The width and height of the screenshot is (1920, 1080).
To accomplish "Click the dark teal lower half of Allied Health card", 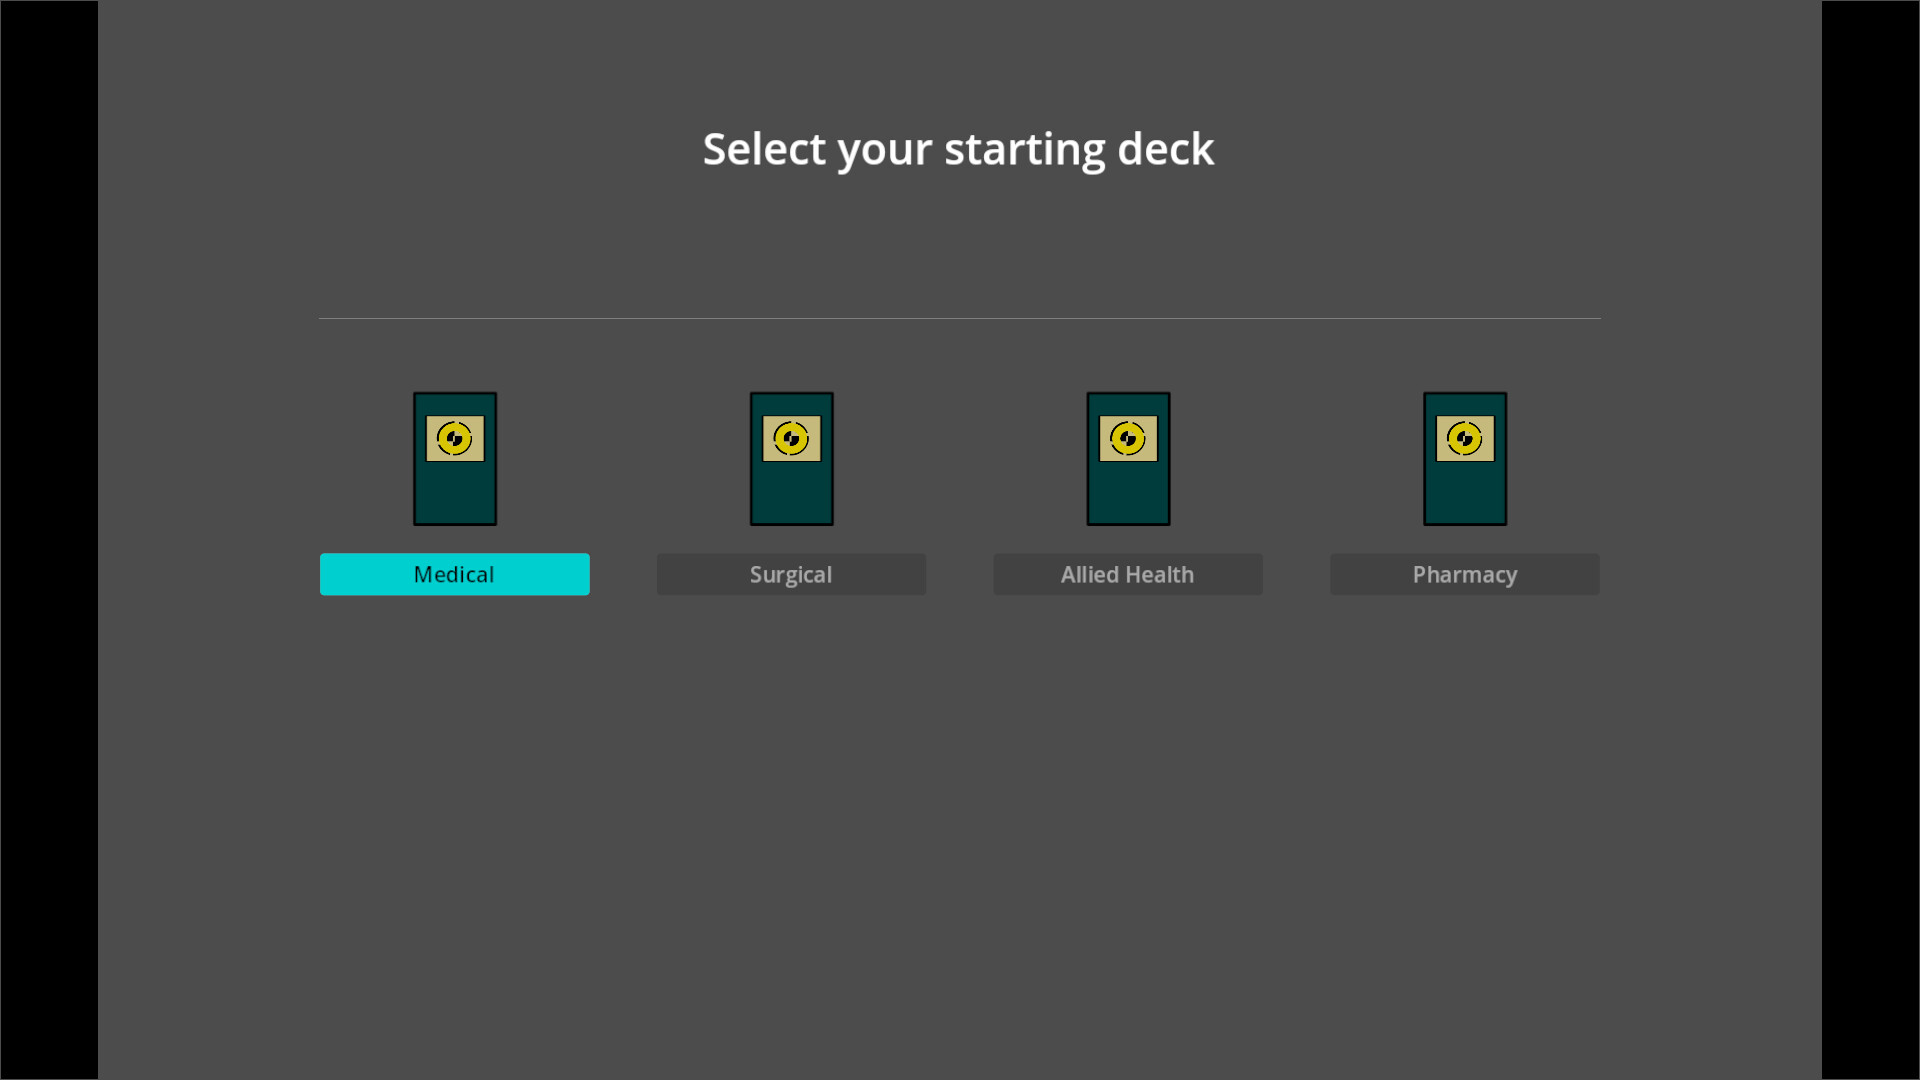I will 1128,495.
